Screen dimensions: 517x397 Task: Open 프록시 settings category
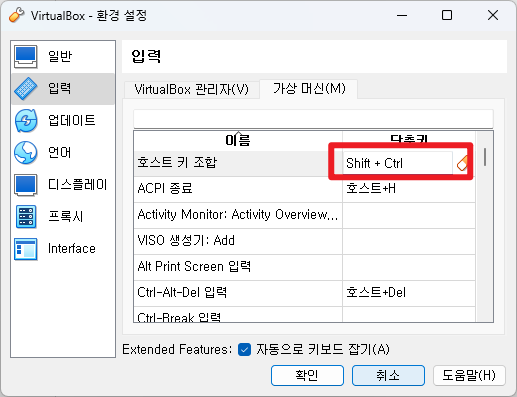point(63,217)
